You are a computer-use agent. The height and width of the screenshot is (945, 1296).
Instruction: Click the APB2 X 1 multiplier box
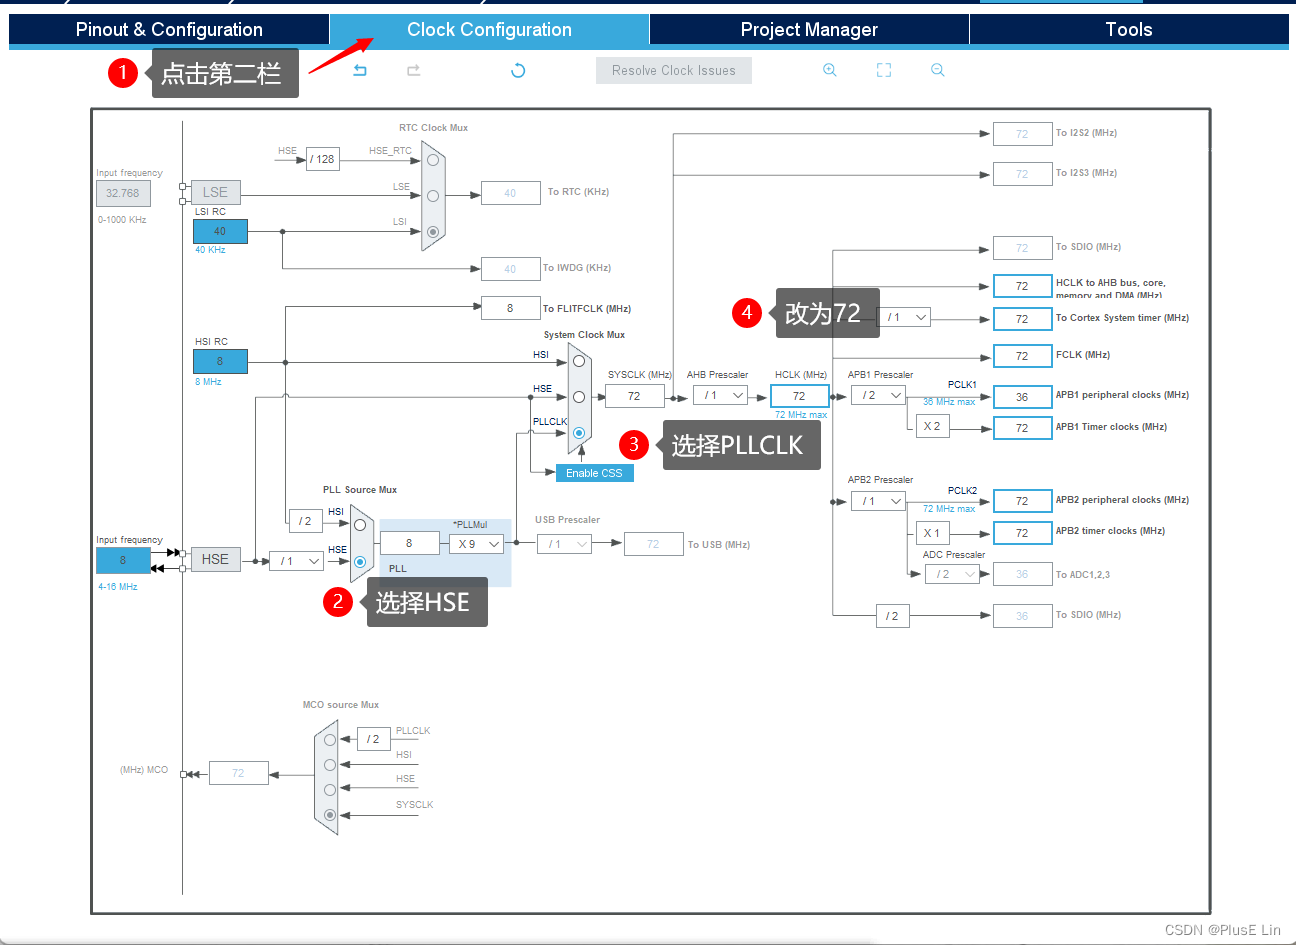click(932, 533)
